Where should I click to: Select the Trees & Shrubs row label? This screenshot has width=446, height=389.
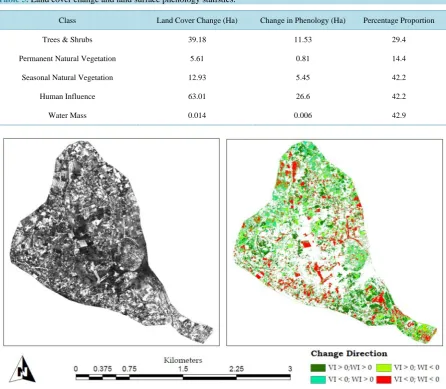click(x=67, y=39)
